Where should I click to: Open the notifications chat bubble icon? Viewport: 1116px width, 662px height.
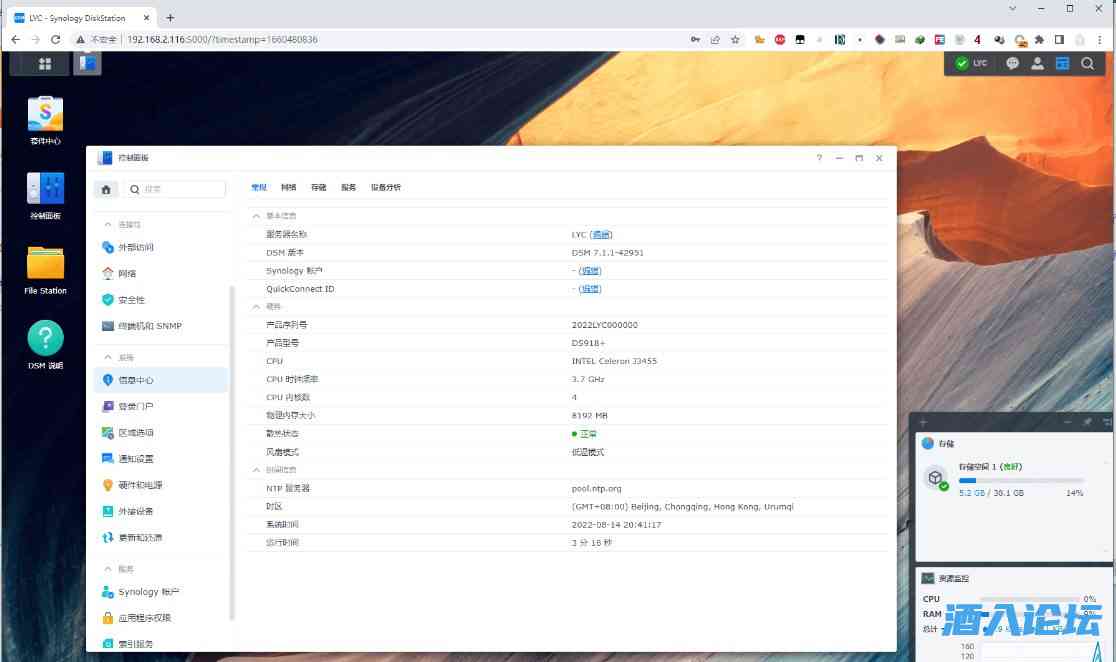(x=1012, y=64)
